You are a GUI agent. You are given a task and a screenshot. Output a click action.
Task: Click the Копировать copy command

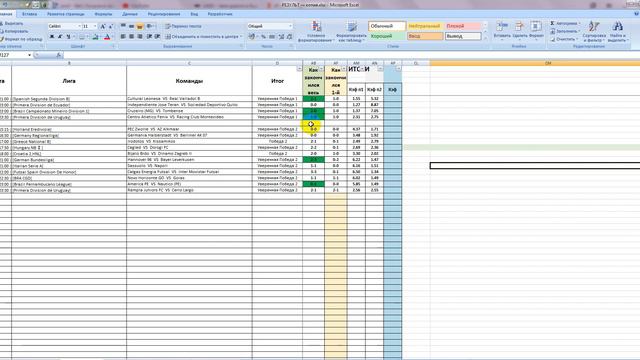pos(14,31)
